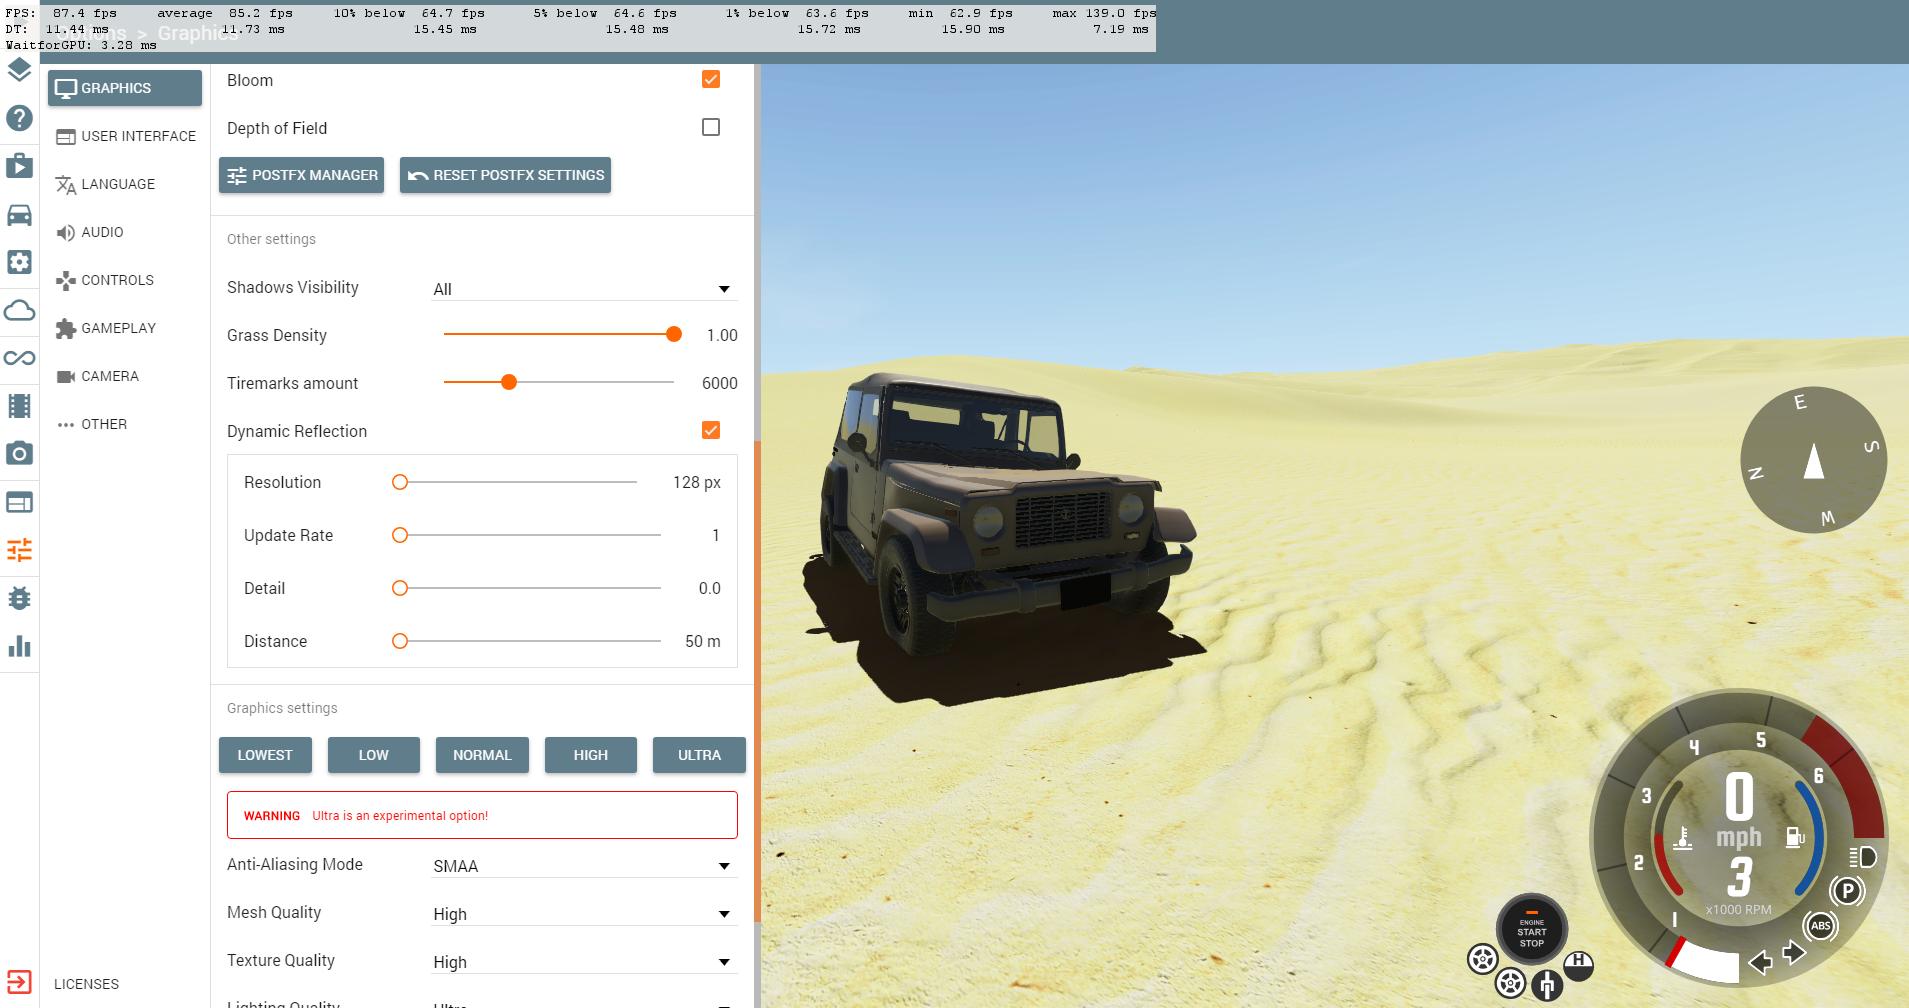Toggle the Dynamic Reflection checkbox
The height and width of the screenshot is (1008, 1909).
tap(711, 430)
